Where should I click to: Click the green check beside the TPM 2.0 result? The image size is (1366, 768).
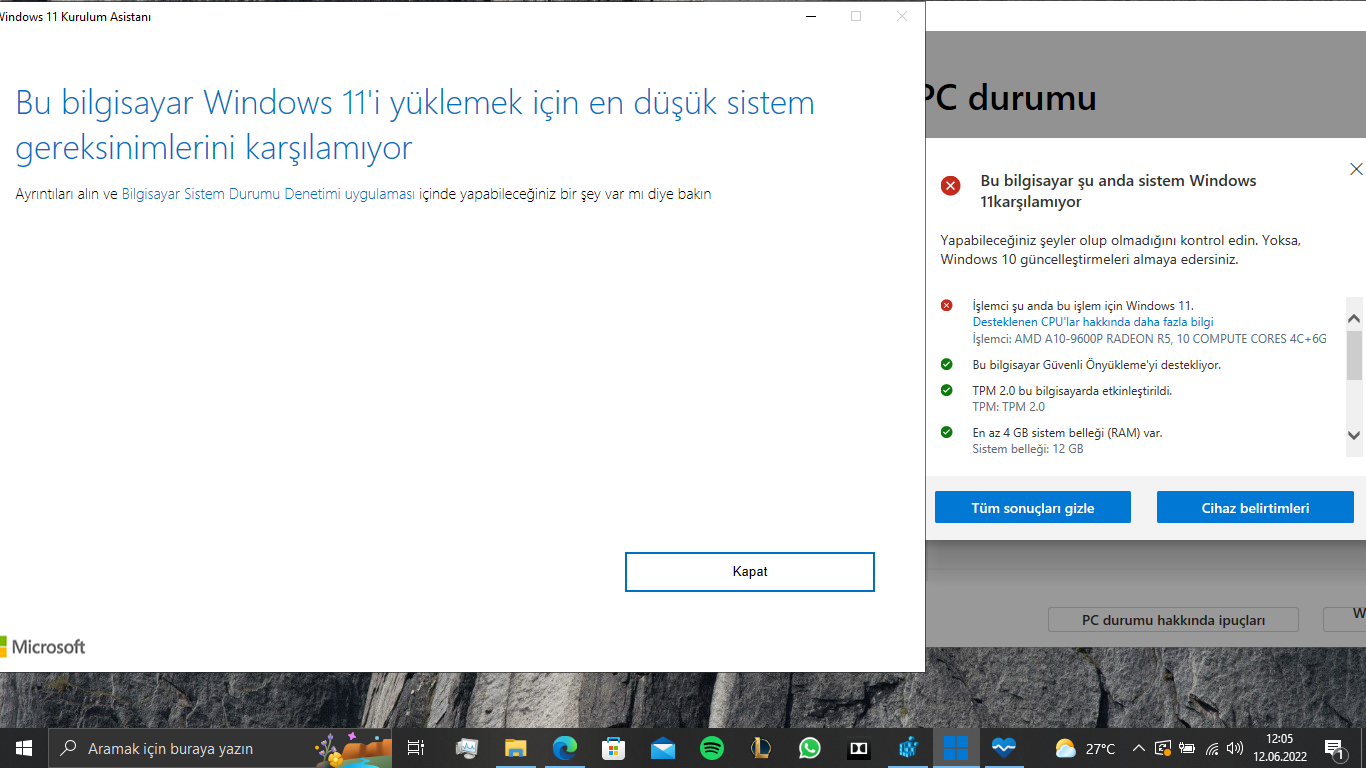coord(946,390)
